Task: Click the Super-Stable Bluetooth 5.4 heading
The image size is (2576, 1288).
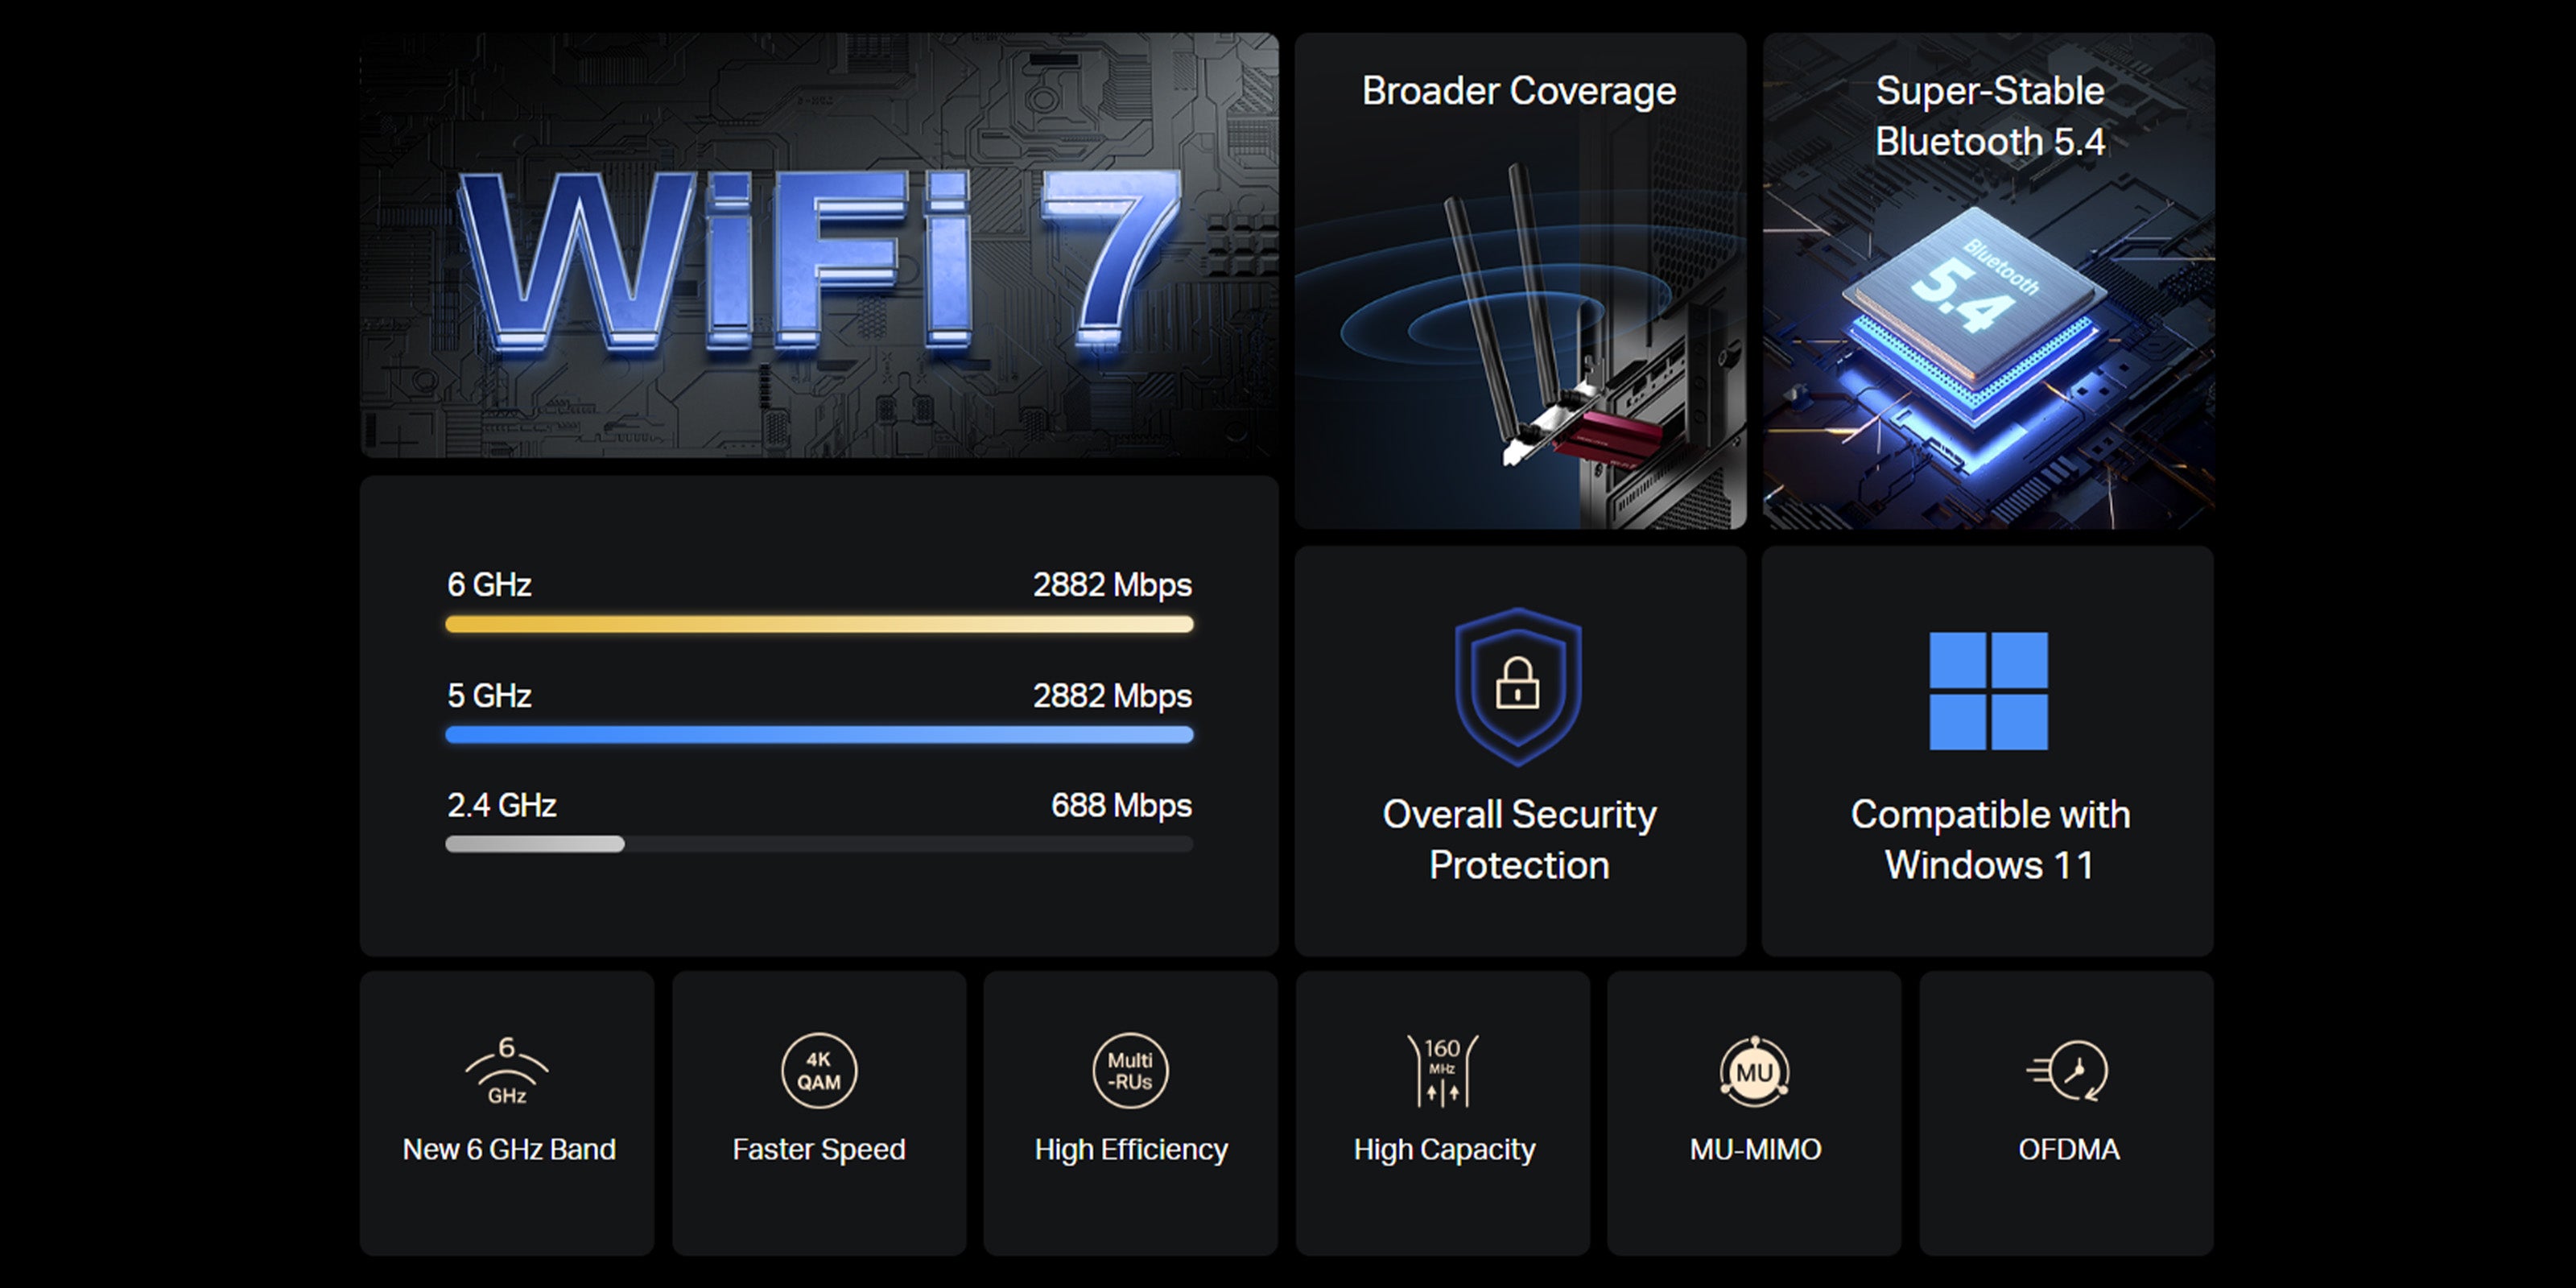Action: point(1989,116)
